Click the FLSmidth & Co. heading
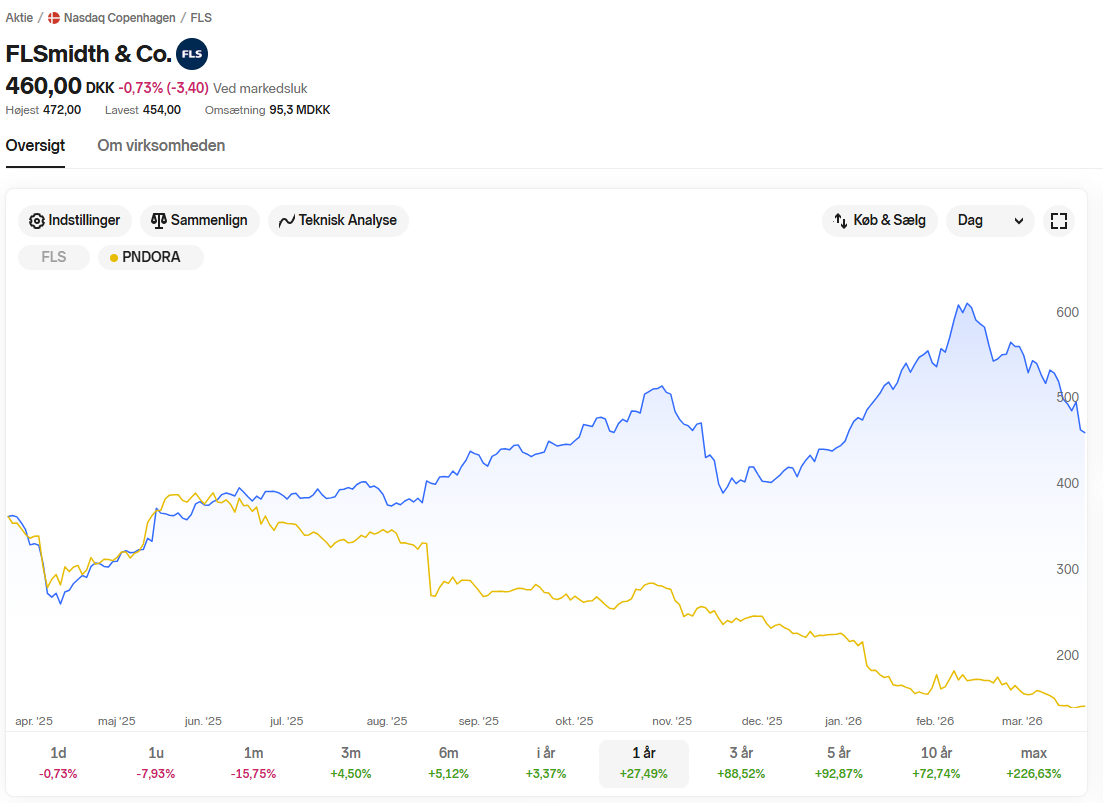This screenshot has width=1103, height=803. pos(89,53)
